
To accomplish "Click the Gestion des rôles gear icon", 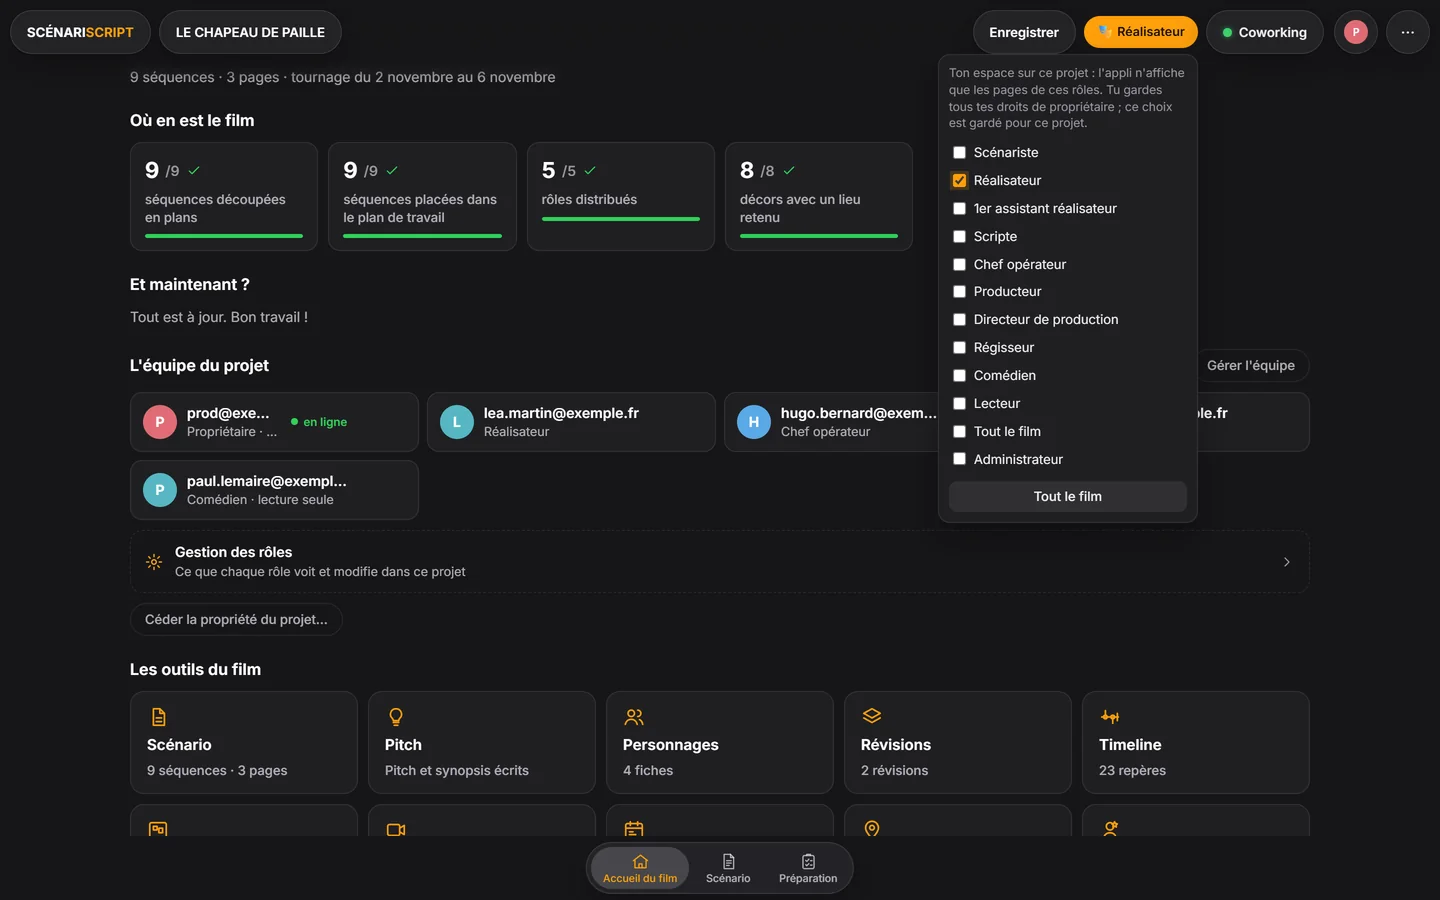I will (154, 562).
